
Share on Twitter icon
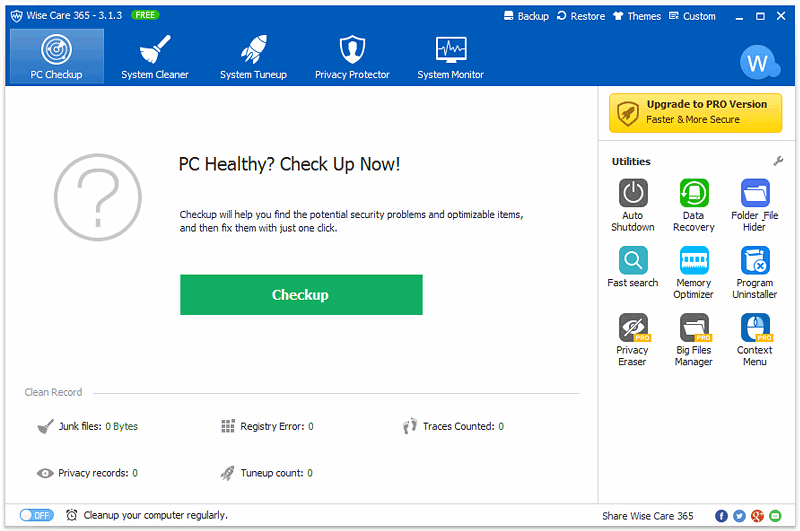point(739,516)
